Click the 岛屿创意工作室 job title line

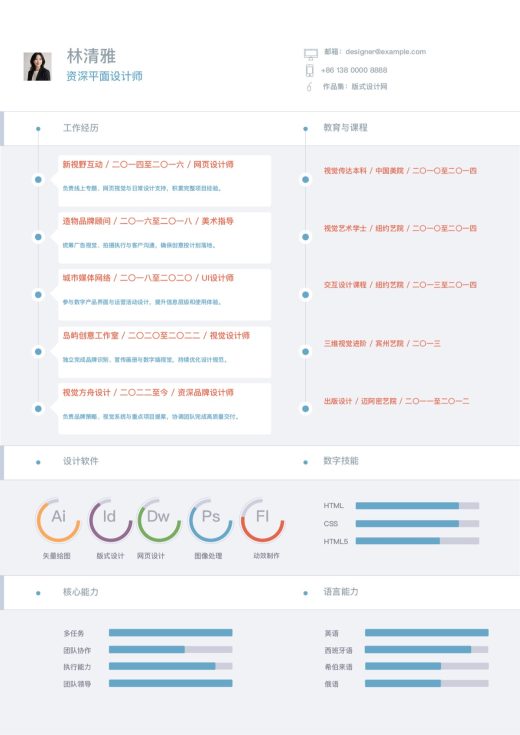(x=156, y=336)
